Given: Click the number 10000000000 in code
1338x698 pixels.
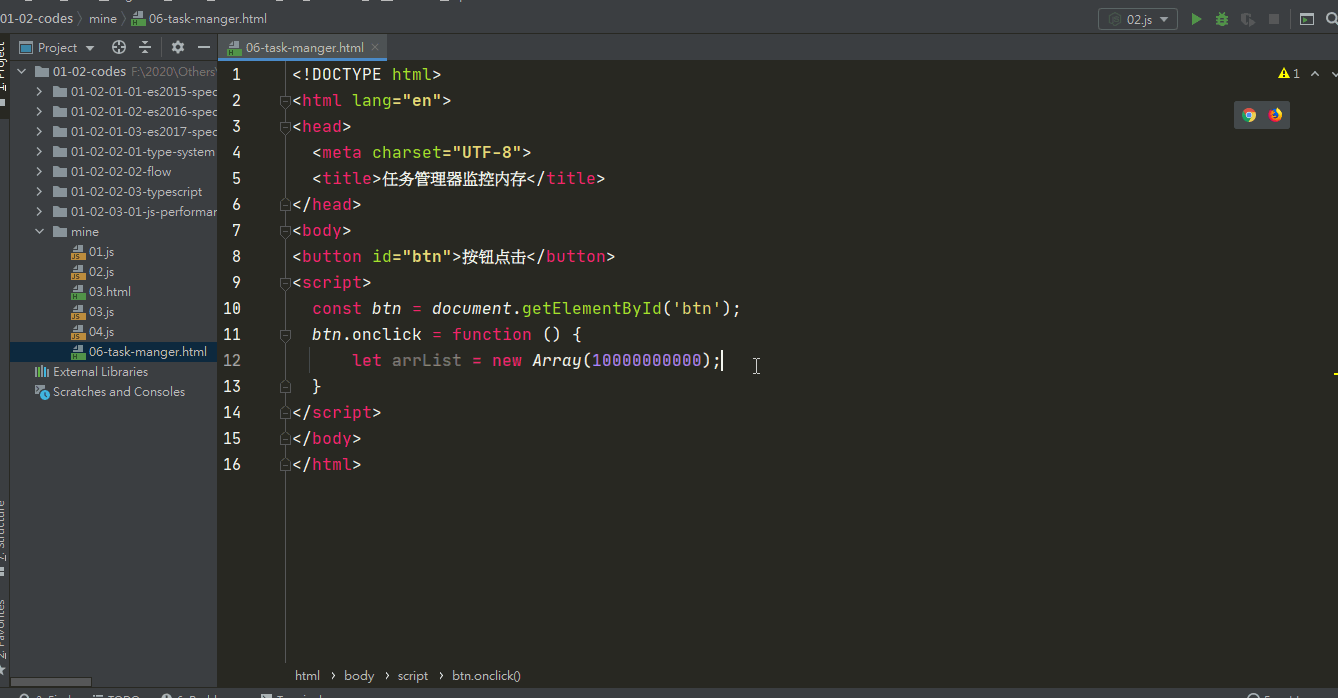Looking at the screenshot, I should click(x=647, y=360).
